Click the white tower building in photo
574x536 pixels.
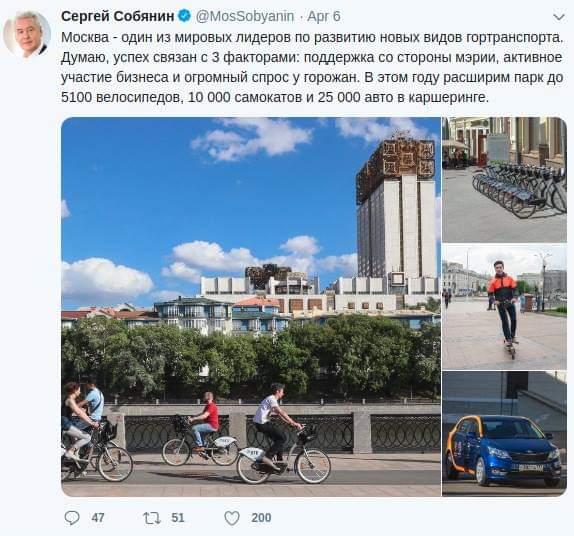click(396, 209)
